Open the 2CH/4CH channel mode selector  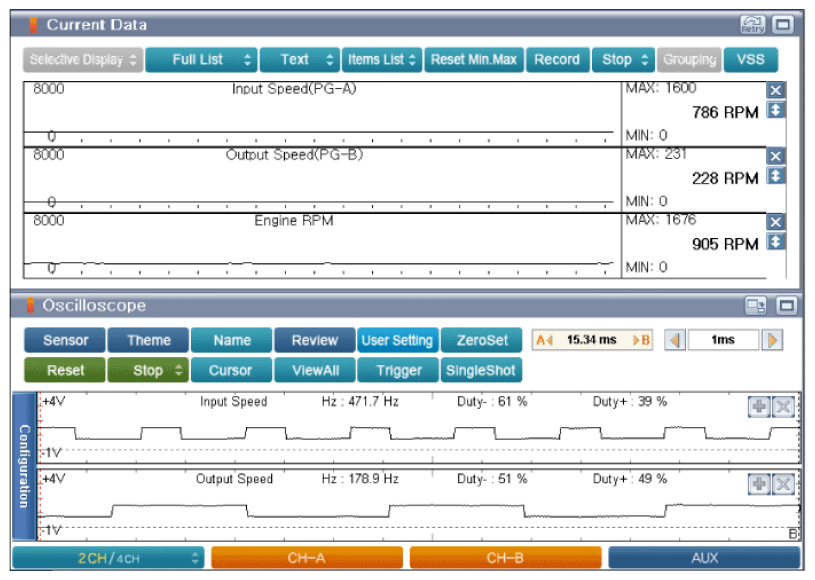pyautogui.click(x=108, y=558)
